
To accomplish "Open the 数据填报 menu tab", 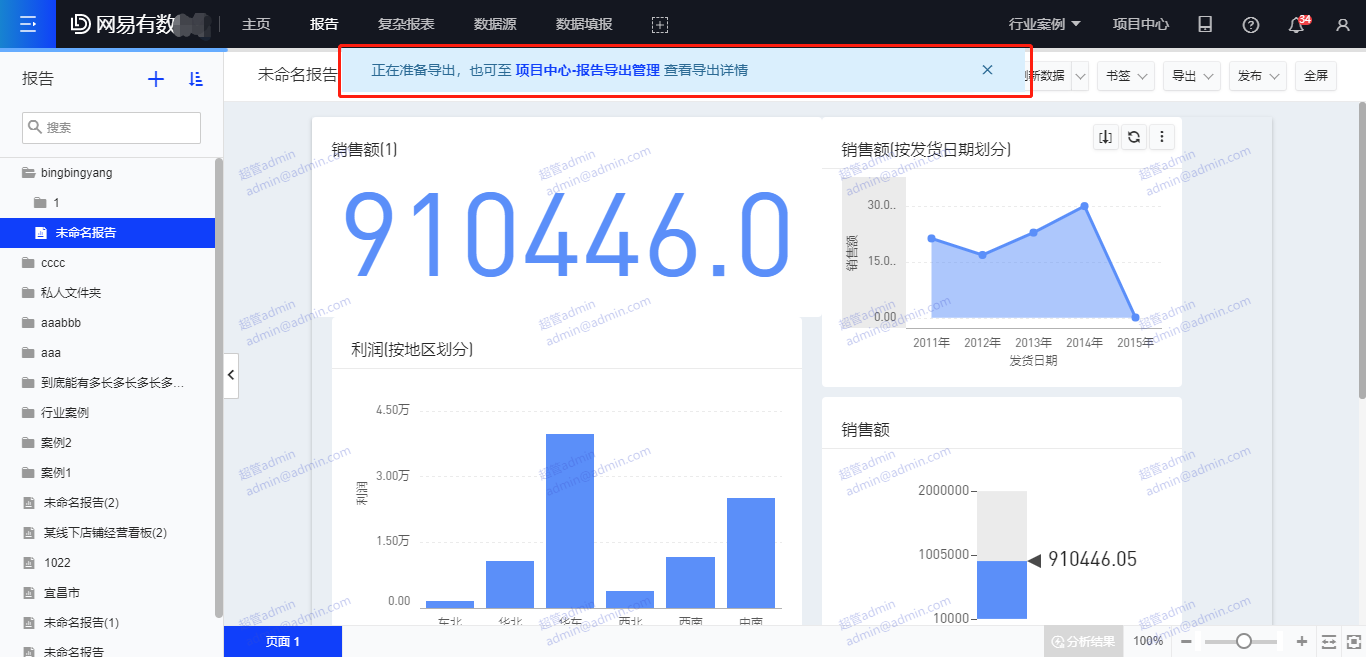I will tap(584, 24).
